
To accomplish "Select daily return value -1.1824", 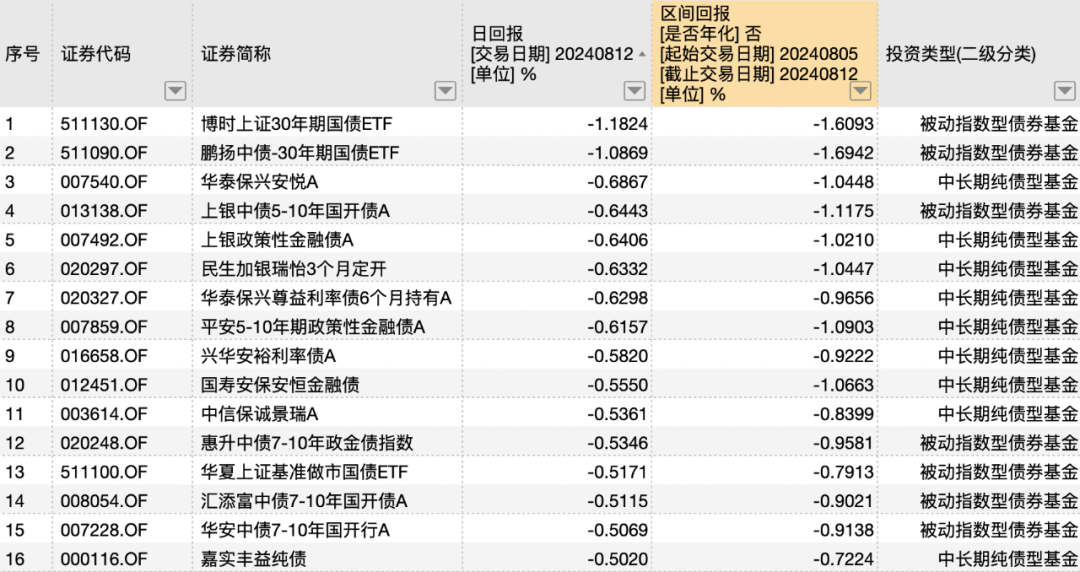I will 617,124.
